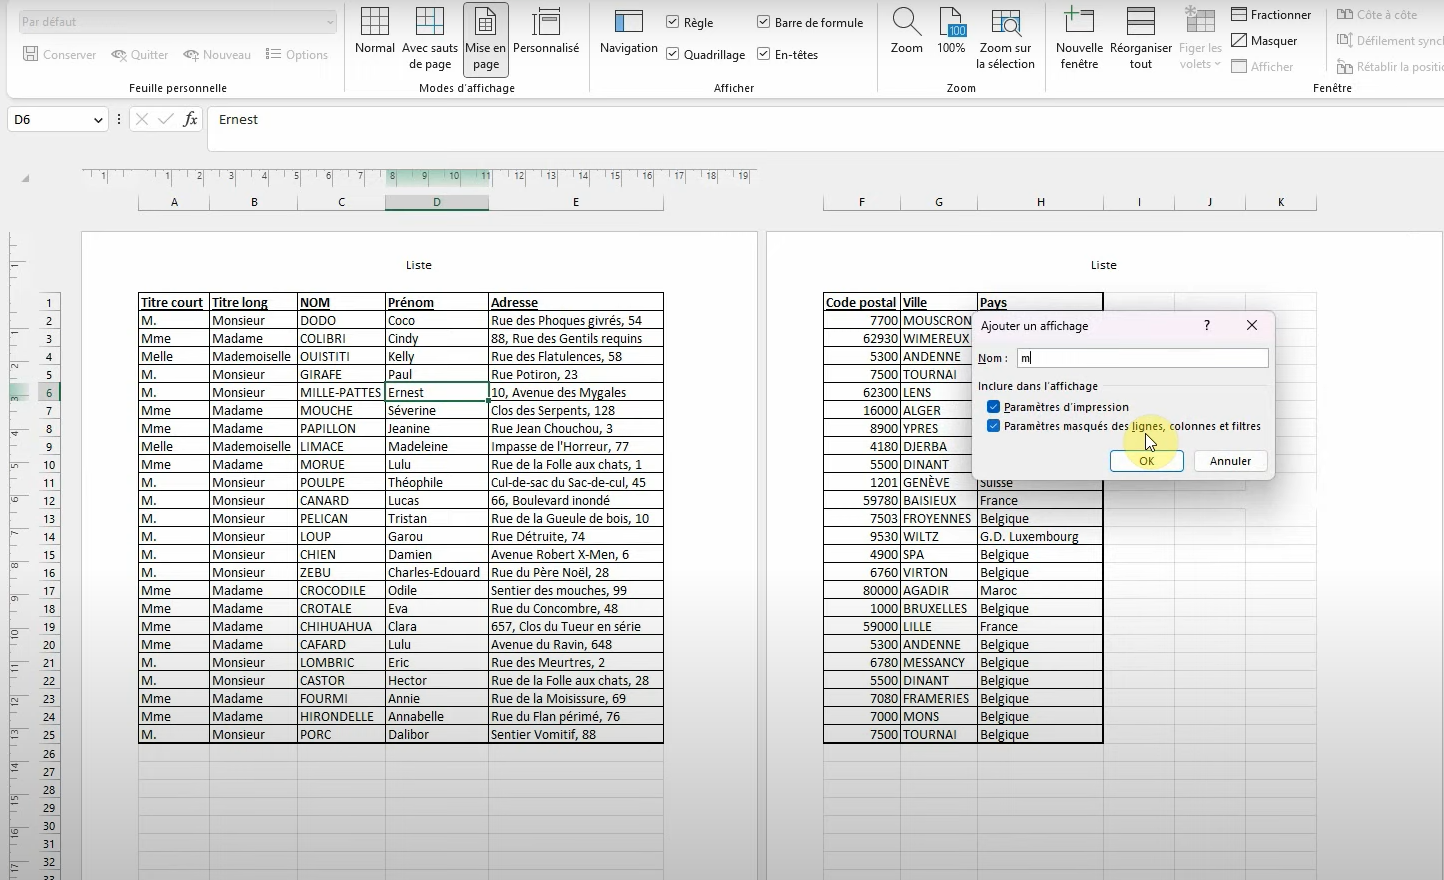1444x880 pixels.
Task: Click cell Sentier Vomitif, 88
Action: [576, 735]
